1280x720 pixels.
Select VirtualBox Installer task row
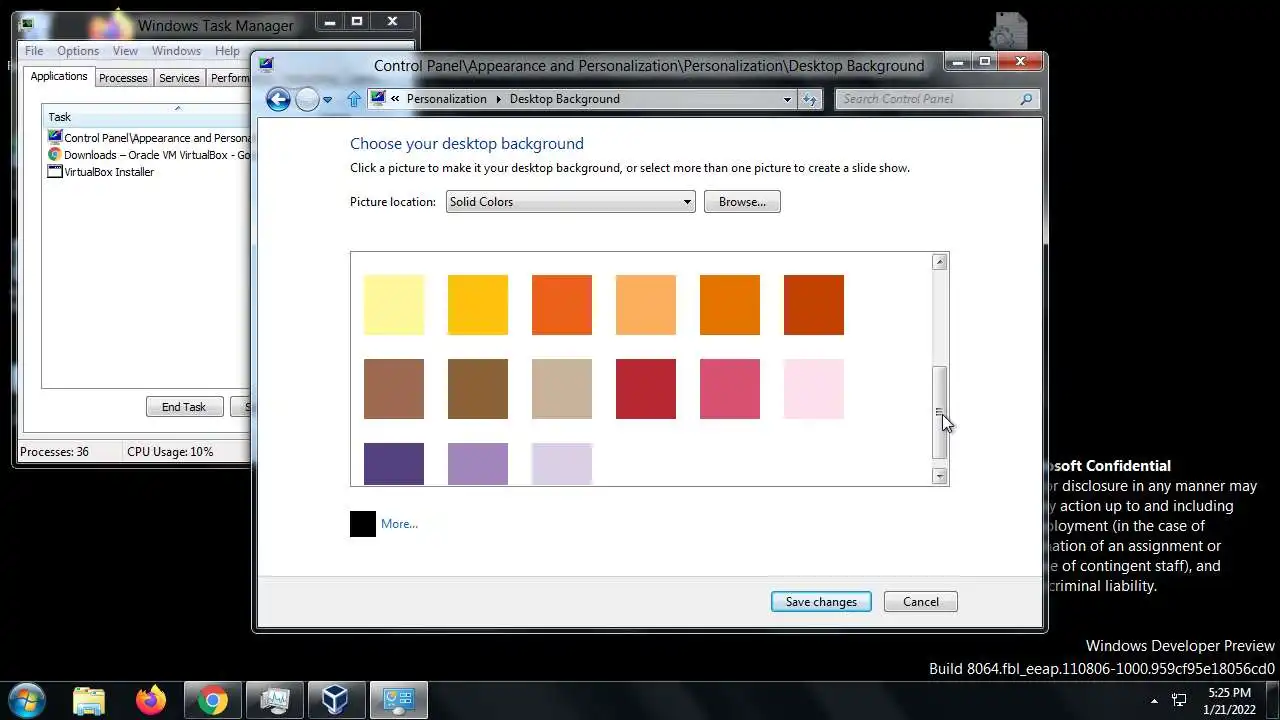click(x=101, y=172)
